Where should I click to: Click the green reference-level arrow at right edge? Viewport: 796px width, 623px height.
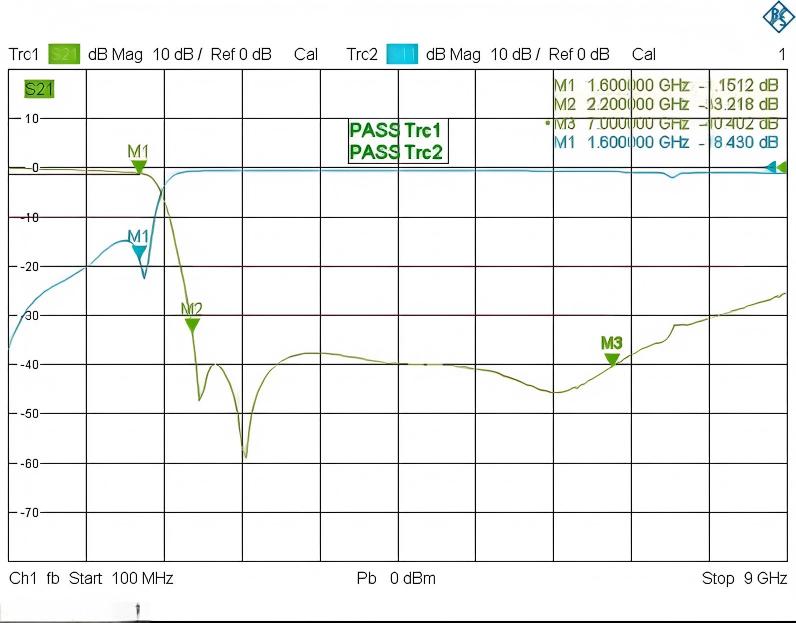(x=783, y=167)
